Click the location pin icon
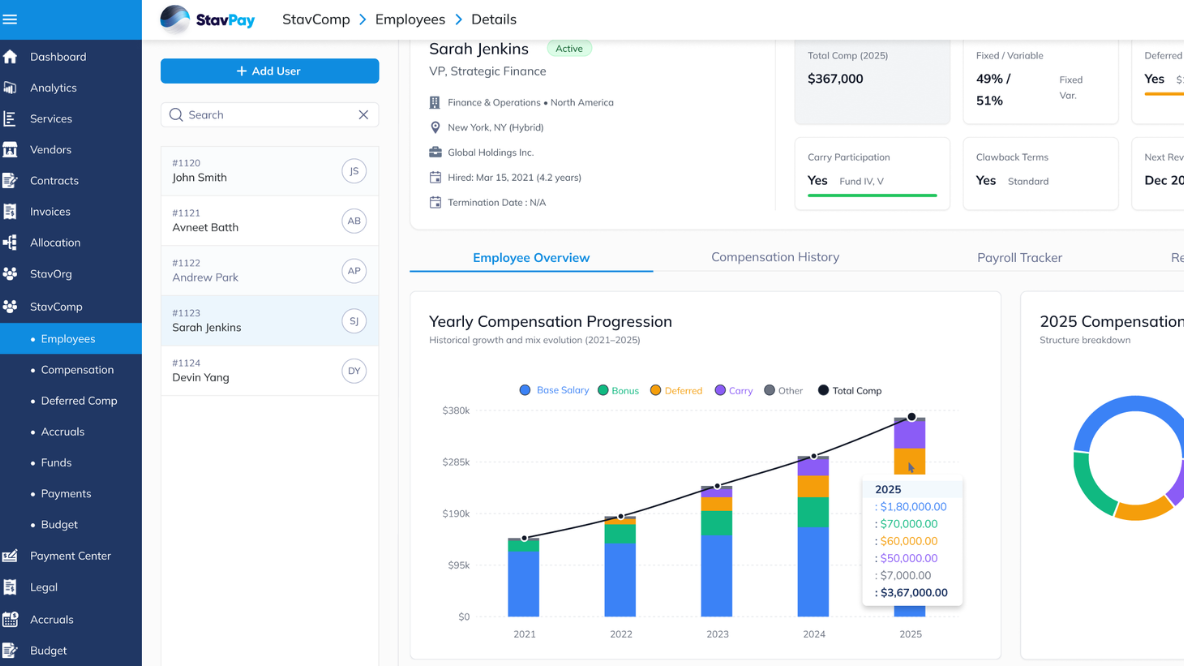This screenshot has height=666, width=1184. point(435,128)
